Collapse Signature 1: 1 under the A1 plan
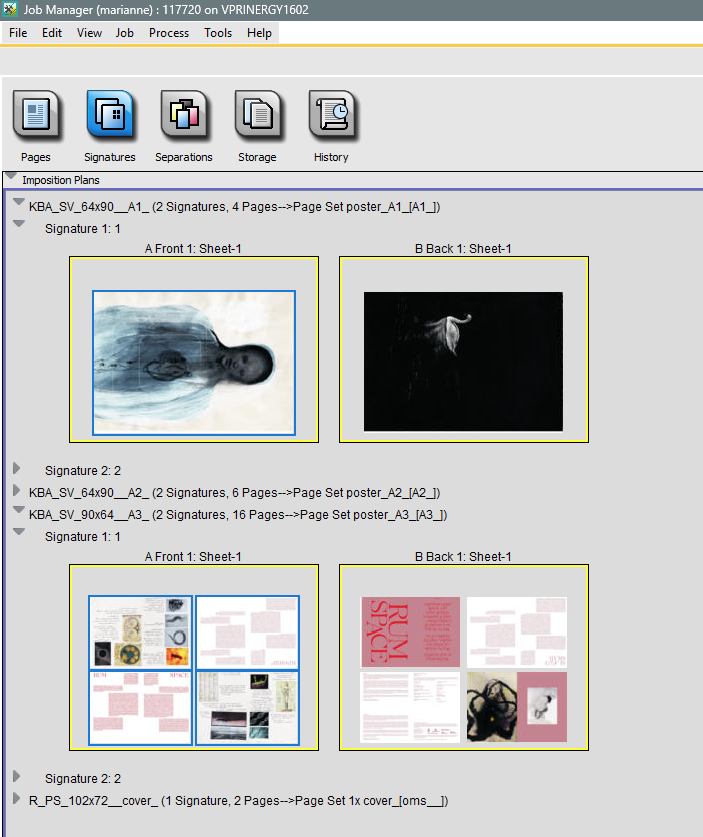Viewport: 703px width, 837px height. point(19,224)
